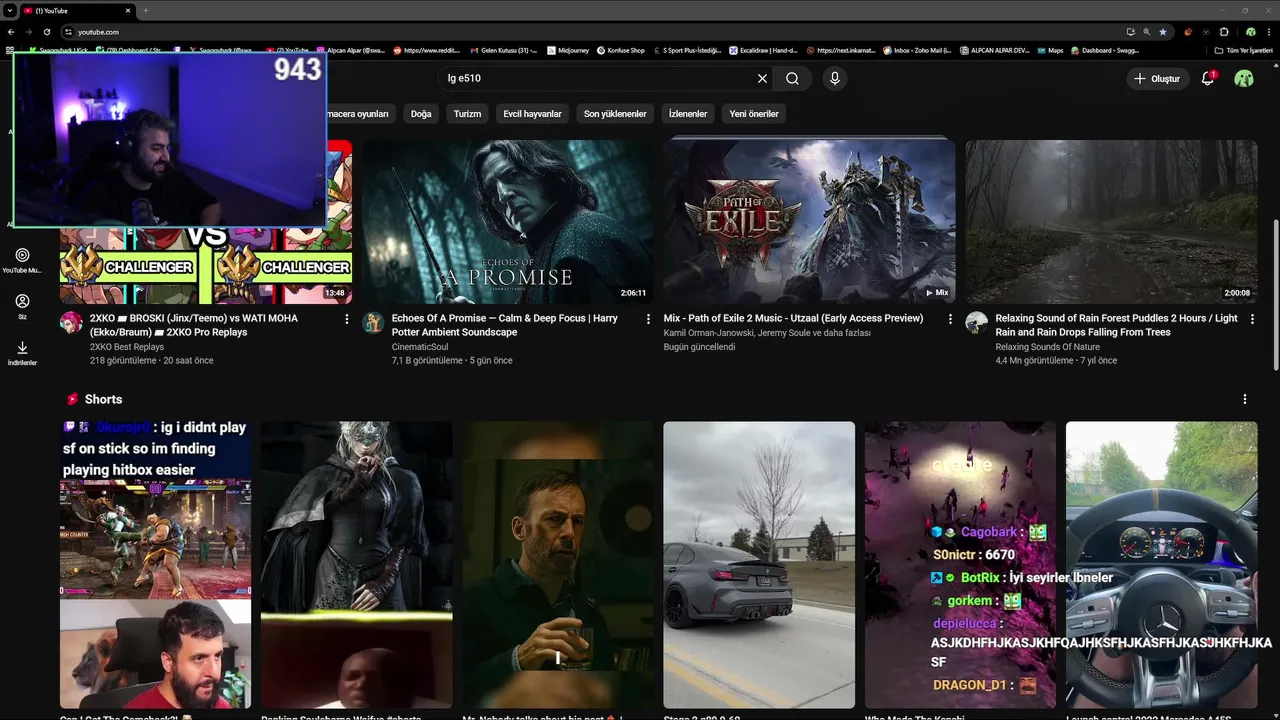Screen dimensions: 1280x720
Task: Open the Path of Exile 2 mix thumbnail
Action: pos(809,221)
